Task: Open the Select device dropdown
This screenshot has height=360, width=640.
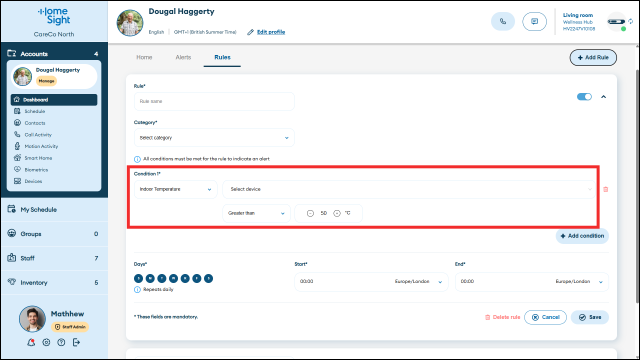Action: pos(409,189)
